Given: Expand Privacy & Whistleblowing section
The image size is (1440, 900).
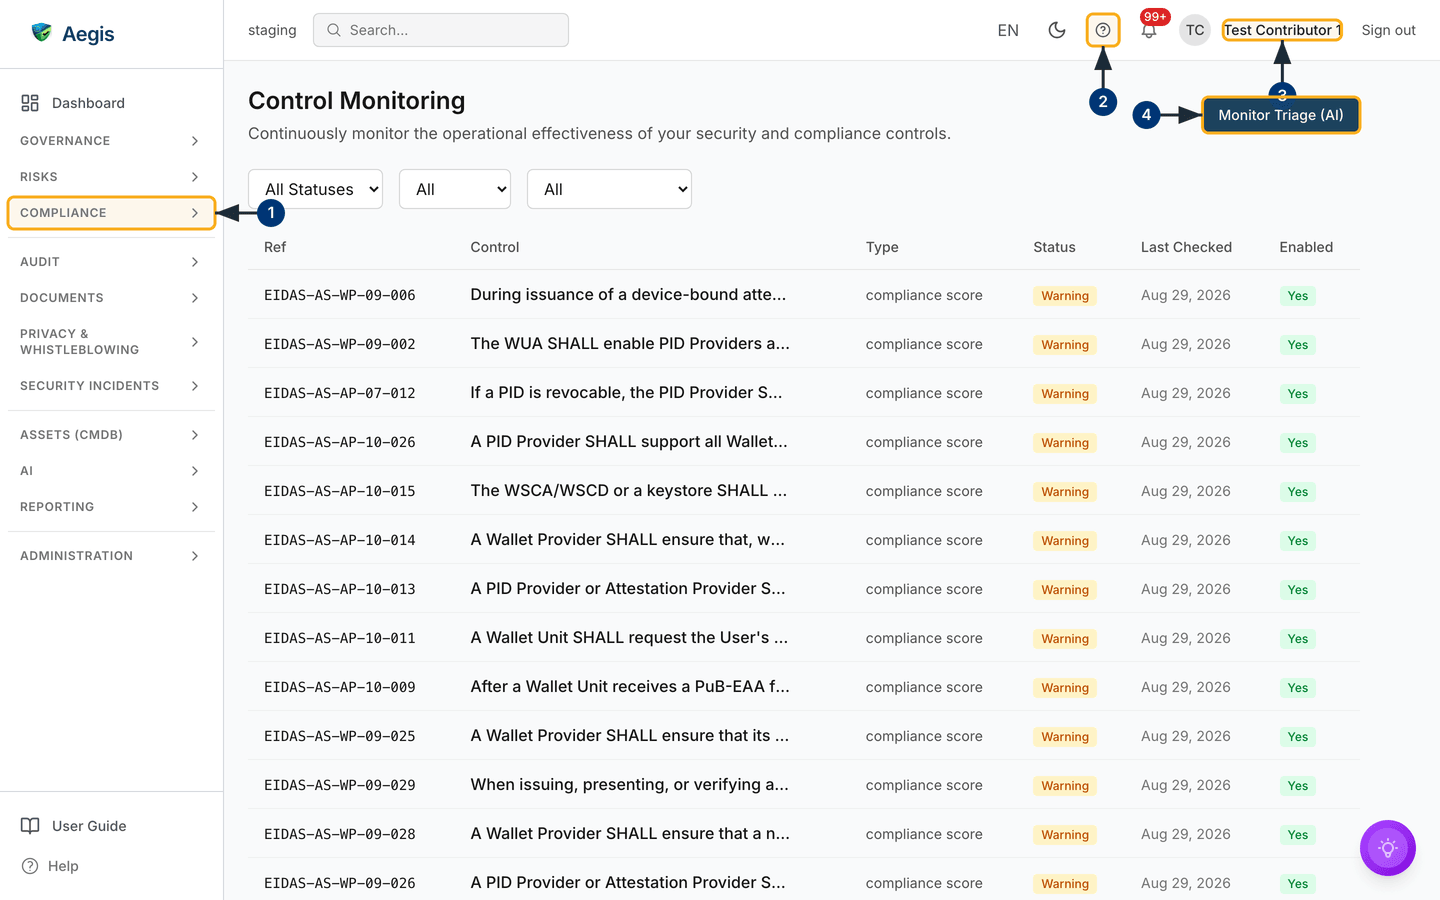Looking at the screenshot, I should tap(111, 342).
